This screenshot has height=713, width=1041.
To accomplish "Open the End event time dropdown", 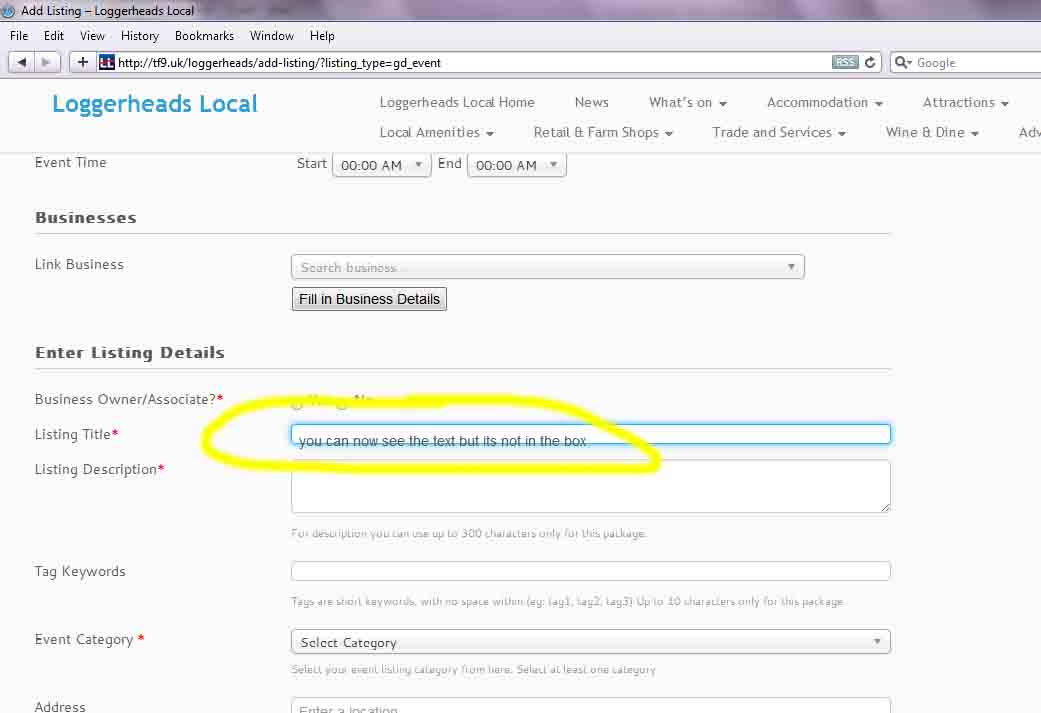I will click(516, 165).
